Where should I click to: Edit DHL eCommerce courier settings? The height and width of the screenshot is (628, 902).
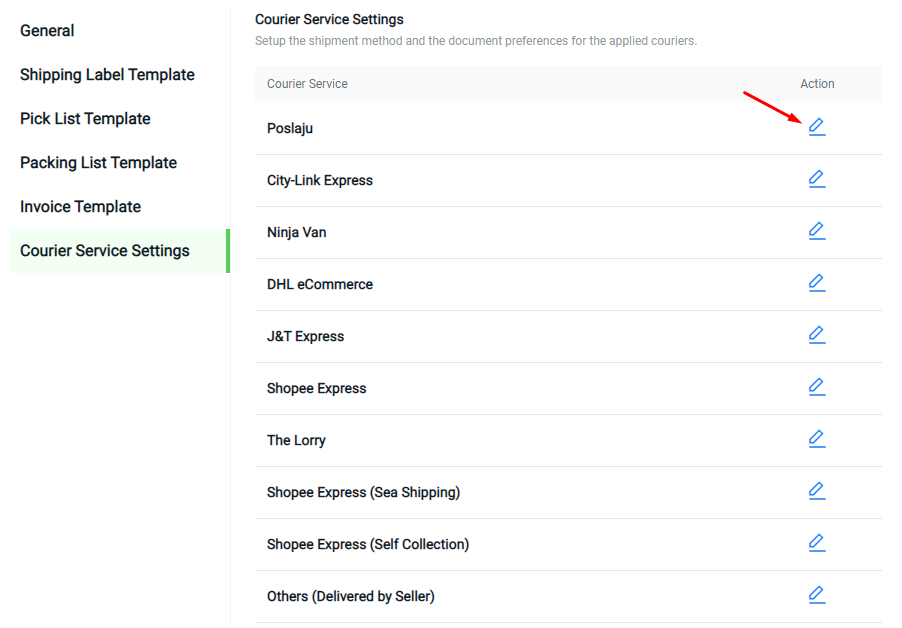(x=817, y=283)
